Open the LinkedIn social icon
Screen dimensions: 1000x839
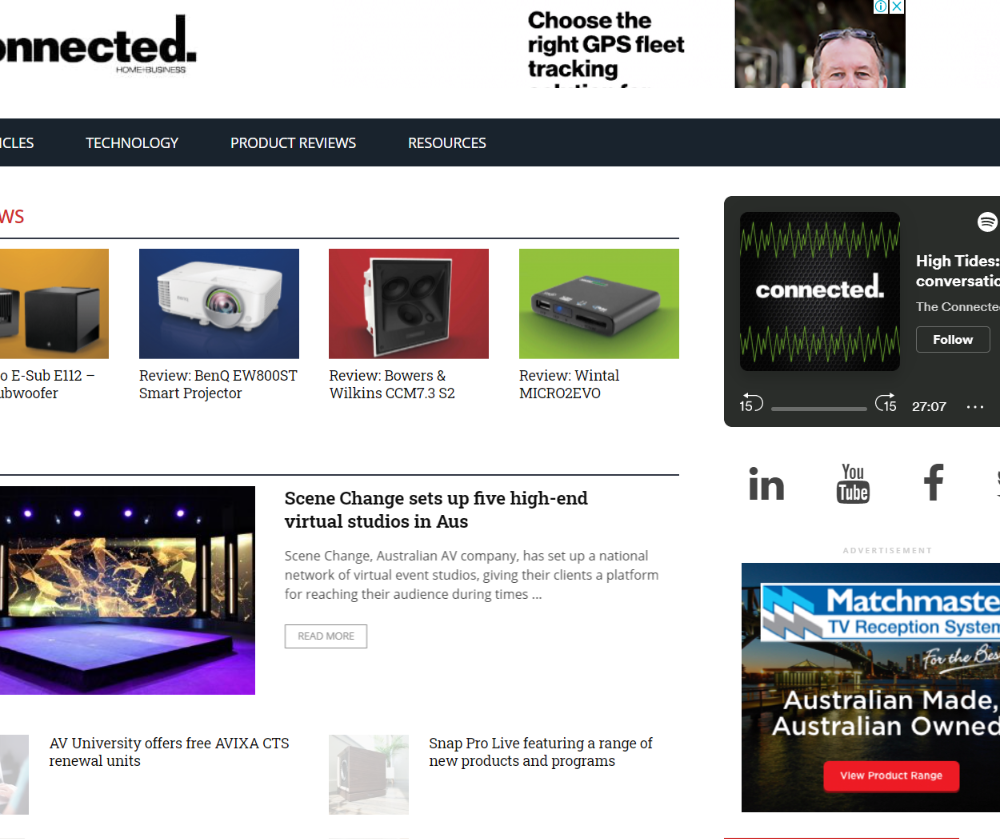coord(766,483)
